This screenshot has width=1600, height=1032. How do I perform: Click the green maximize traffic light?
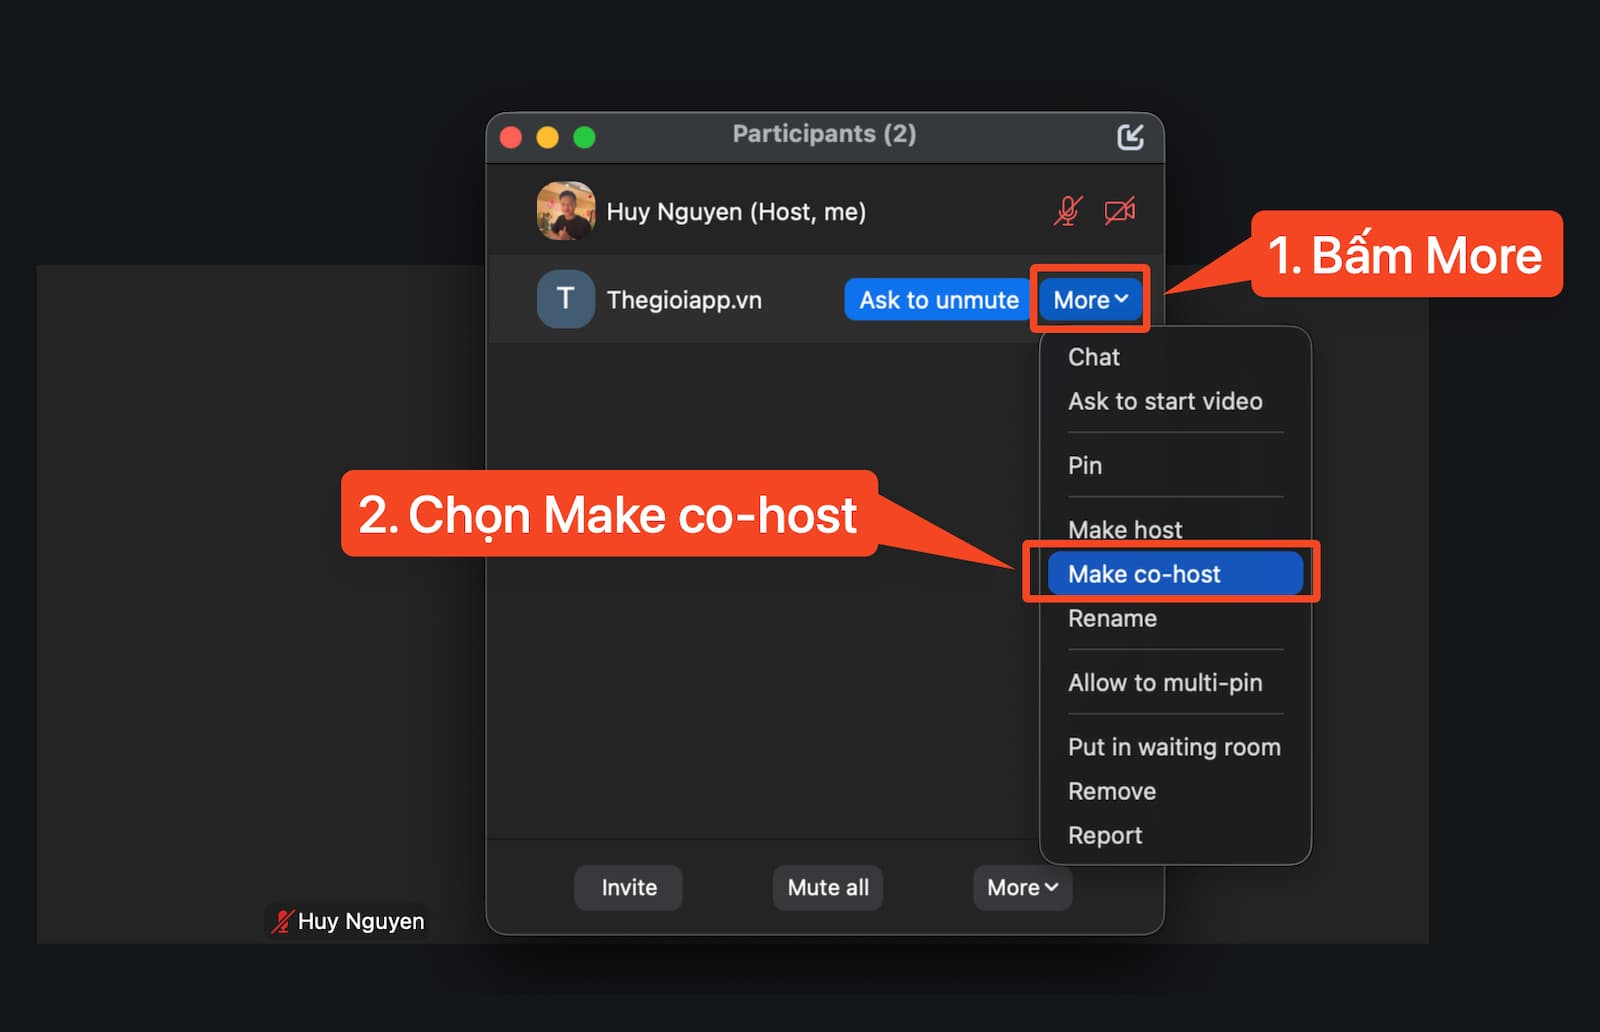(581, 137)
